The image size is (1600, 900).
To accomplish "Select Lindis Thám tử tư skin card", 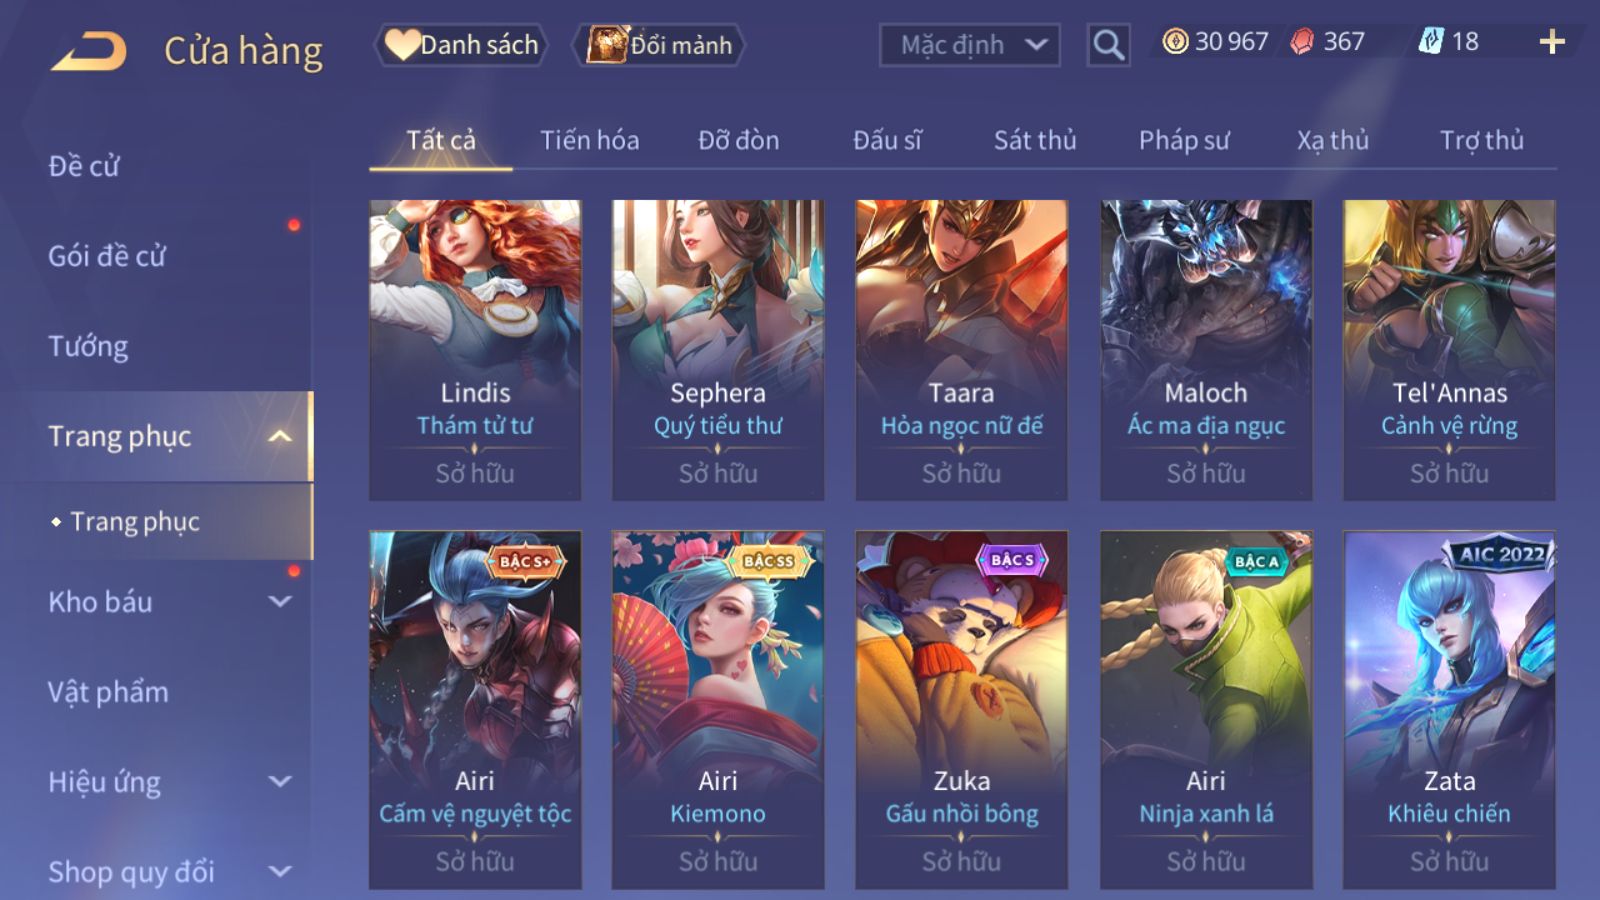I will point(475,350).
